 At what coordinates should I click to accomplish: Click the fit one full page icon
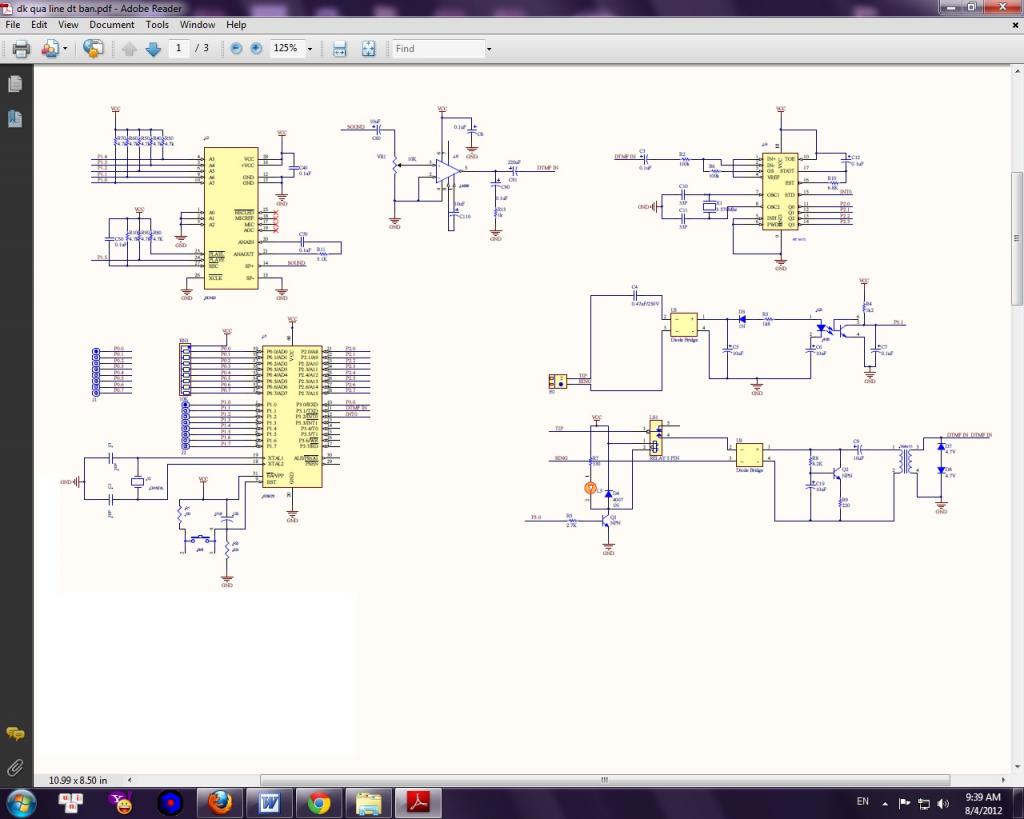click(x=368, y=49)
